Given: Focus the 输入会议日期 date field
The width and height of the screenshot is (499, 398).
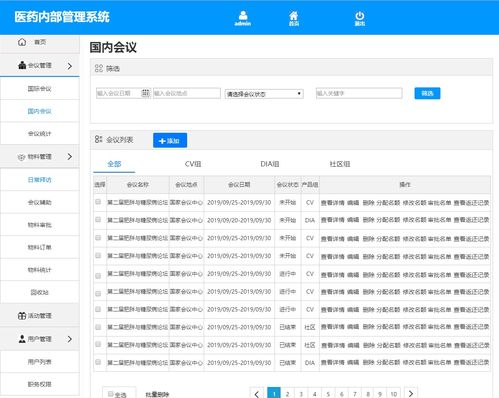Looking at the screenshot, I should click(123, 93).
